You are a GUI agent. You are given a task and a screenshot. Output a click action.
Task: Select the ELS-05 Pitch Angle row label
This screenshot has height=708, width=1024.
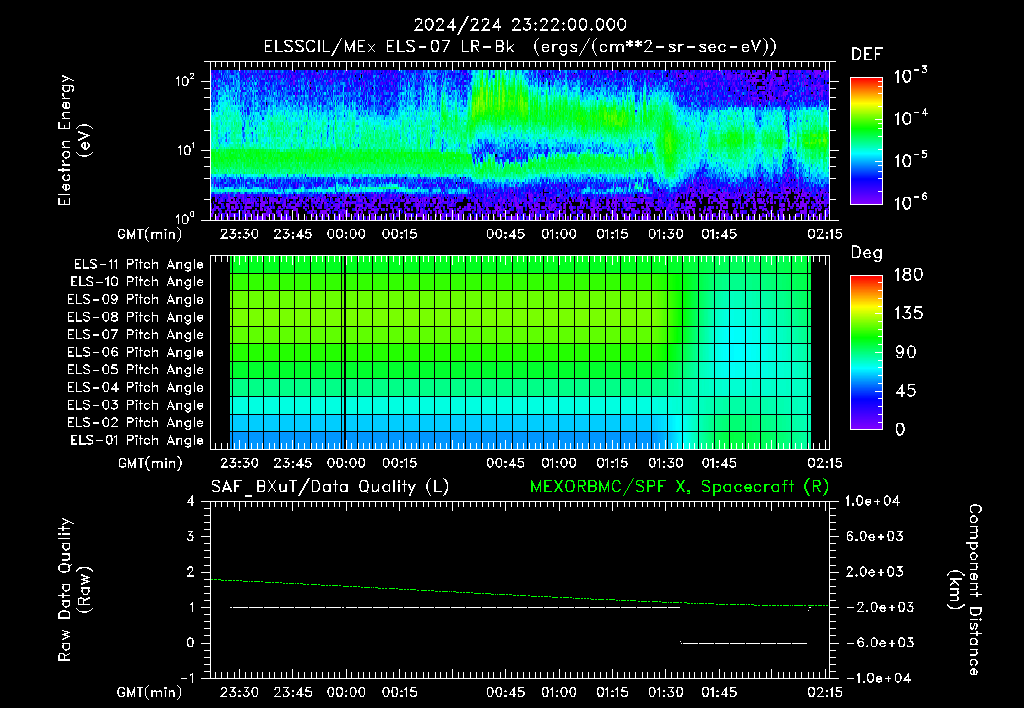(136, 370)
